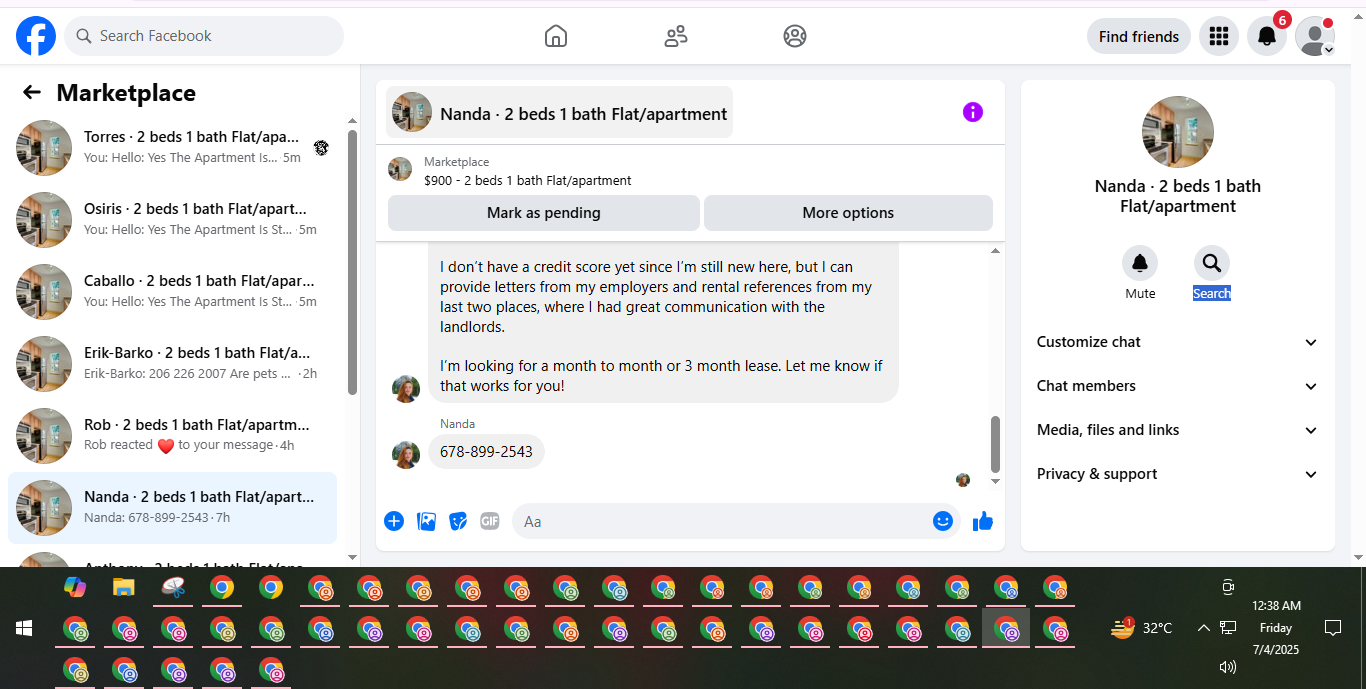Open the Erik-Barko conversation in list

pyautogui.click(x=172, y=363)
